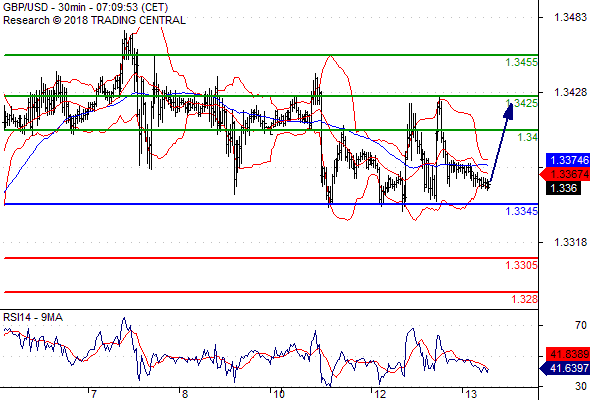Select the green 1.3425 resistance label
This screenshot has width=590, height=400.
coord(522,103)
